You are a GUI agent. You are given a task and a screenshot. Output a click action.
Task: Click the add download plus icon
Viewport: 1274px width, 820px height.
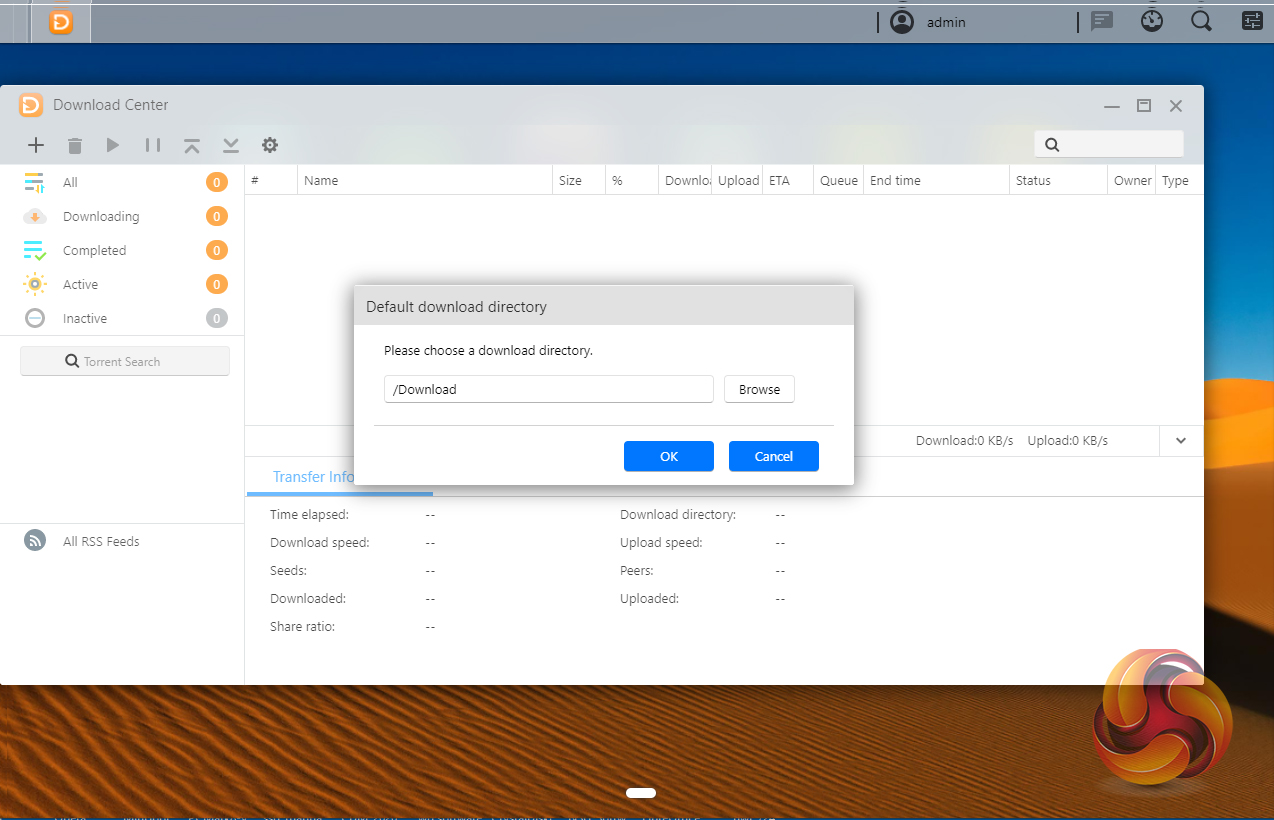tap(36, 145)
